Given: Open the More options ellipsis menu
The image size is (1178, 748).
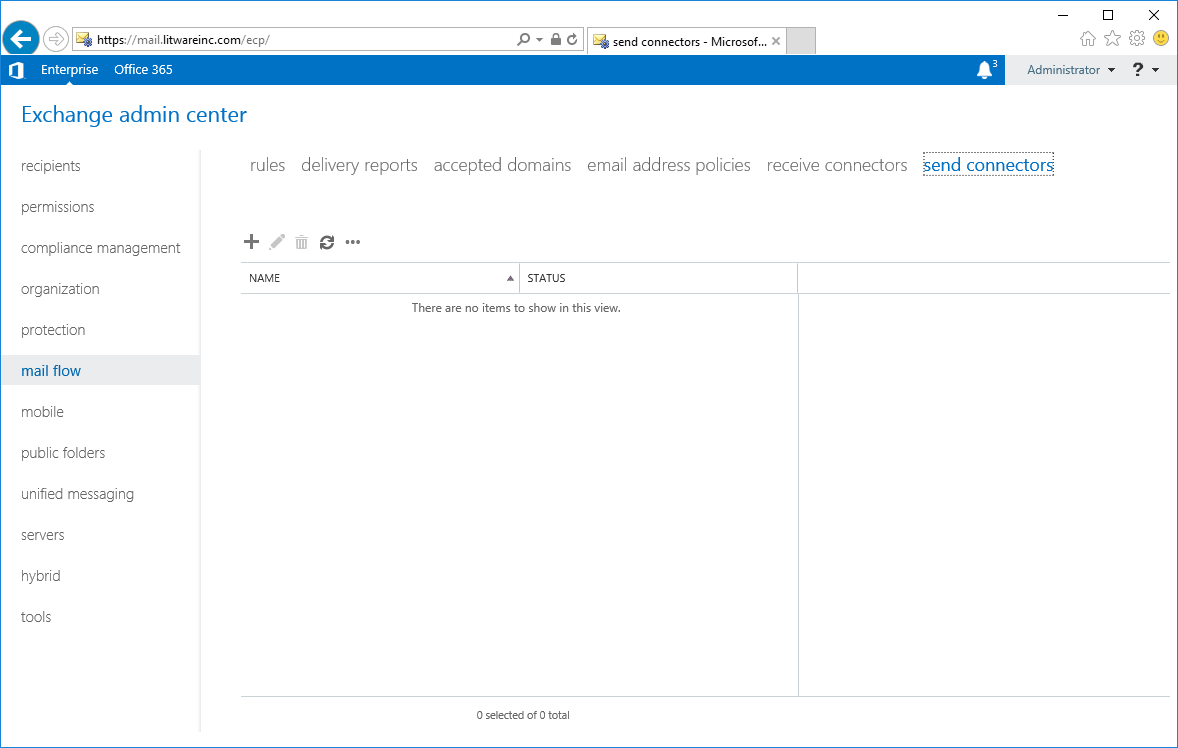Looking at the screenshot, I should (352, 242).
